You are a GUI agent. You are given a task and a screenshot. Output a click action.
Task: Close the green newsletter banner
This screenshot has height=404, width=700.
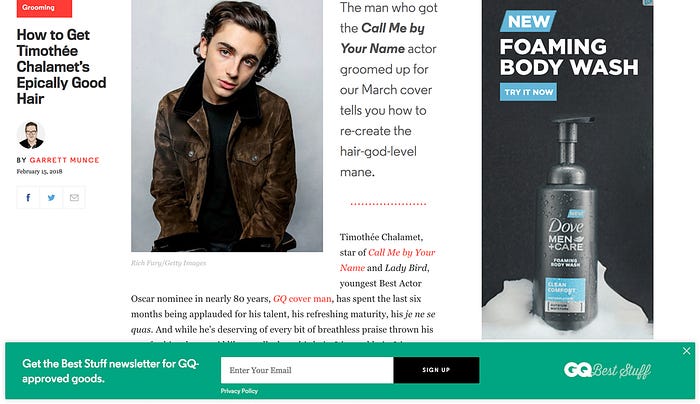click(x=687, y=351)
